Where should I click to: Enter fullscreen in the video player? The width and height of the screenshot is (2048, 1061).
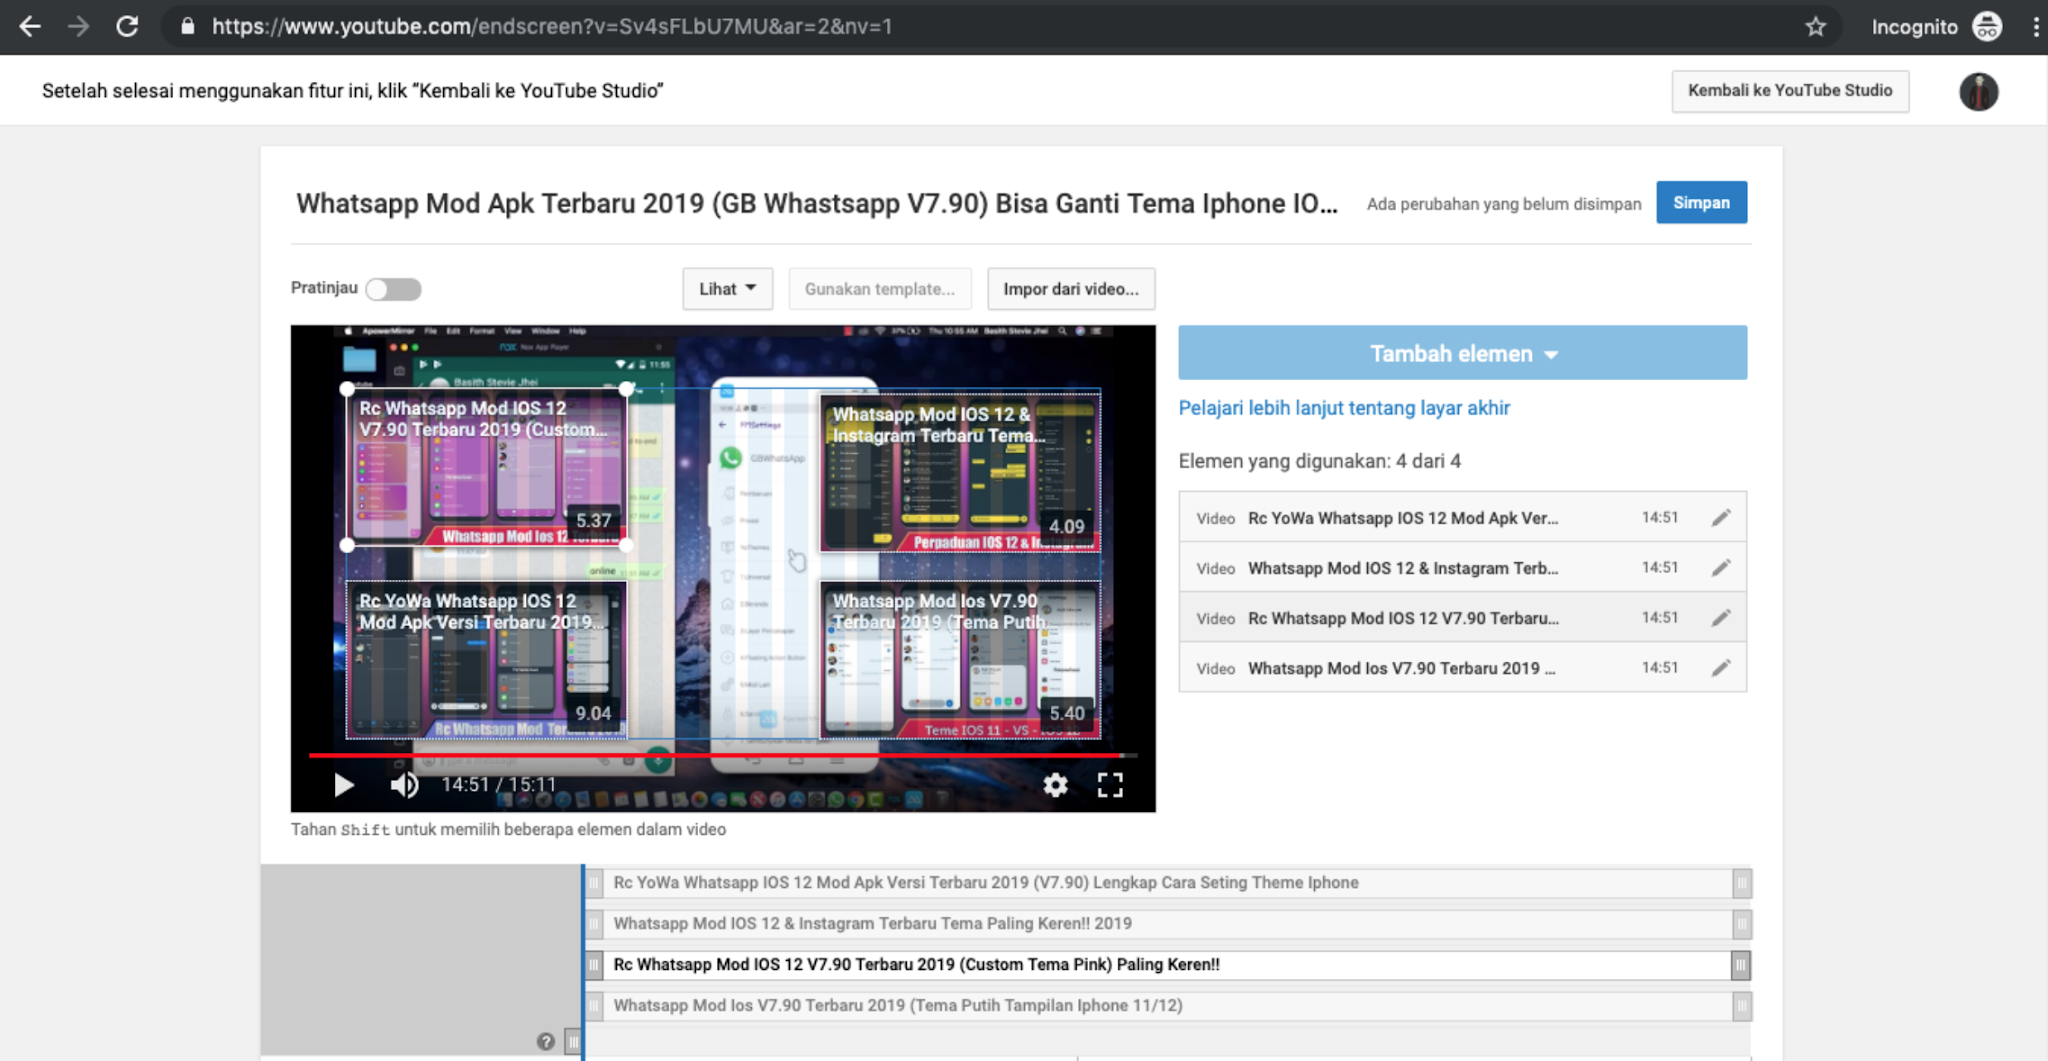pos(1110,785)
